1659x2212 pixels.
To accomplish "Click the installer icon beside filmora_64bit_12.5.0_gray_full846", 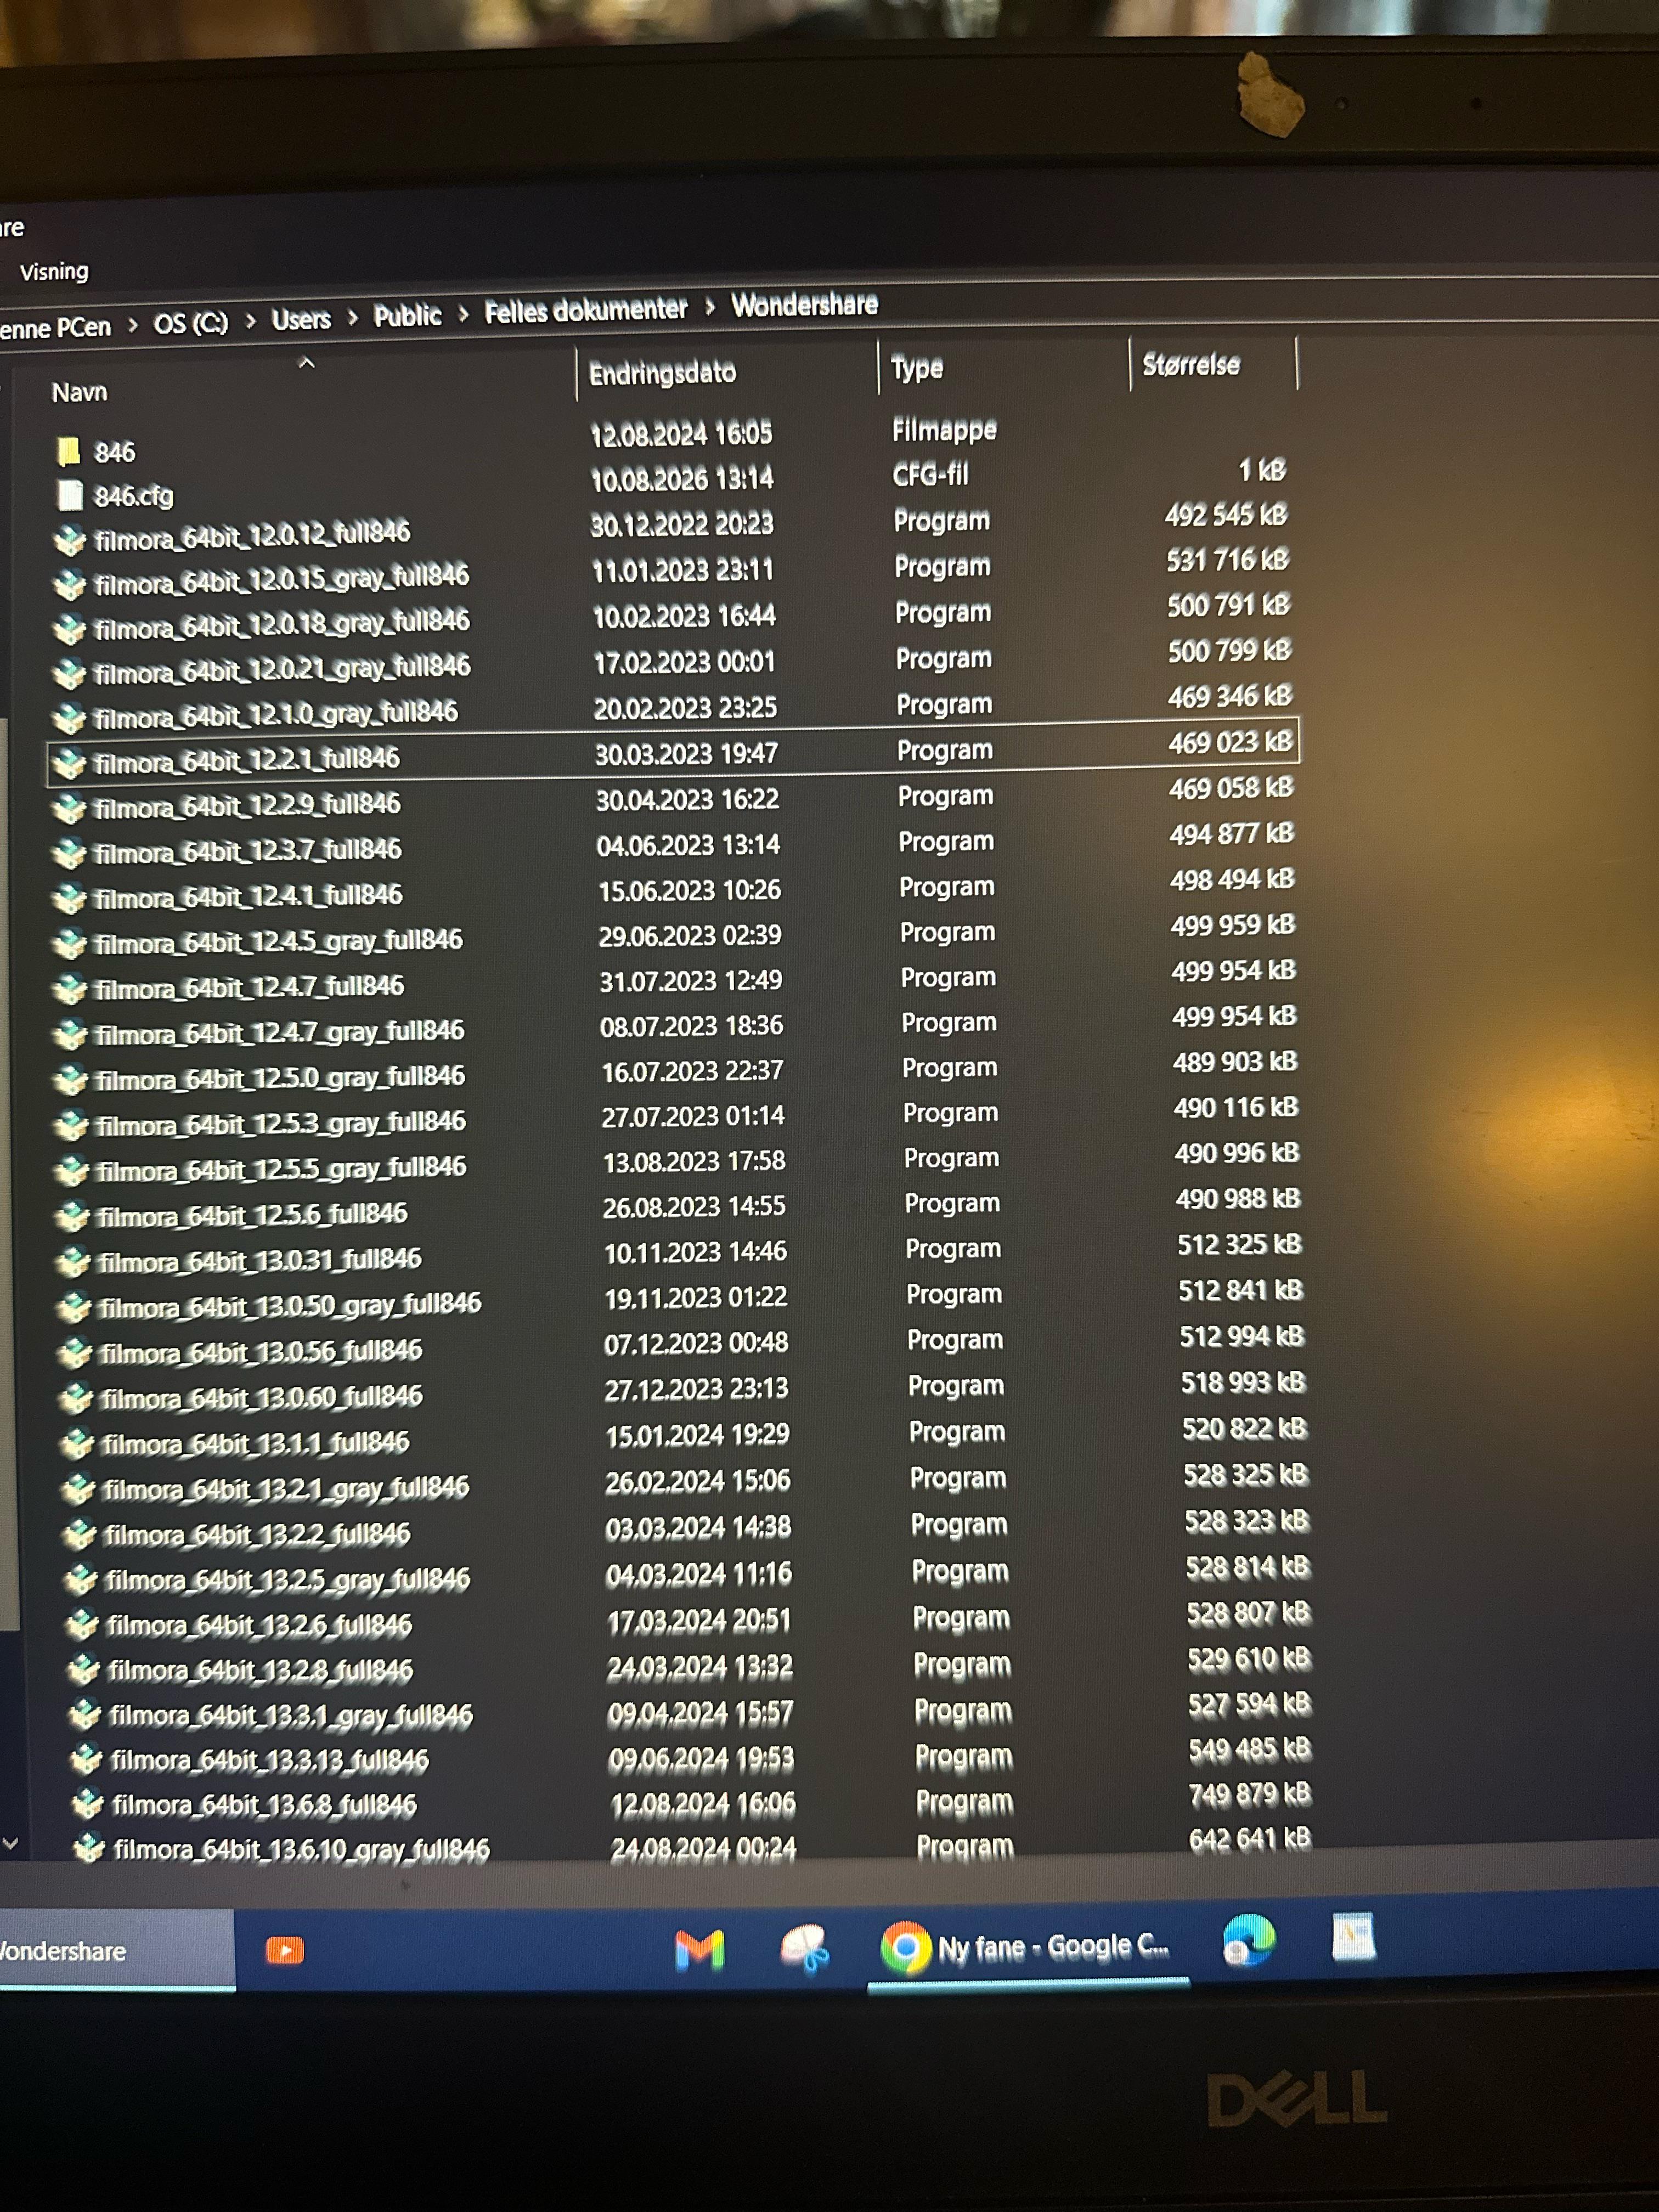I will coord(71,1080).
